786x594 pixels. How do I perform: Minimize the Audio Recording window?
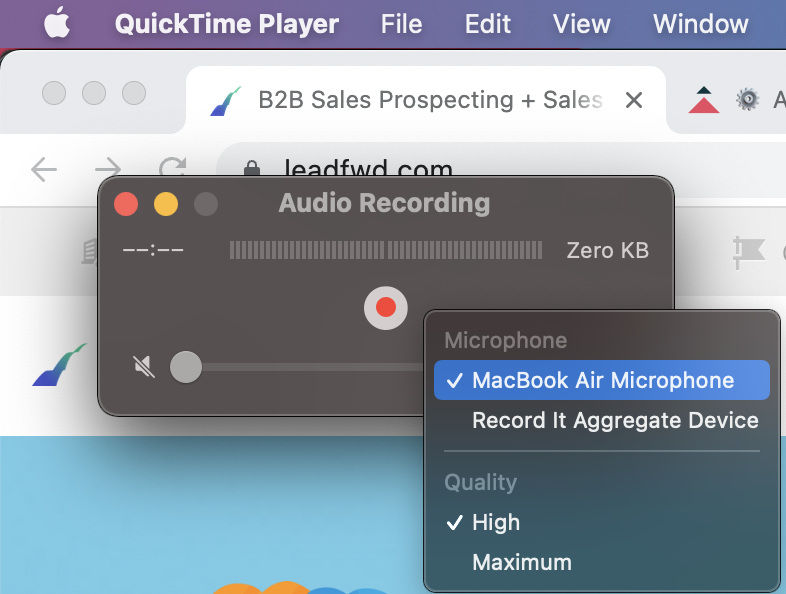pos(166,204)
